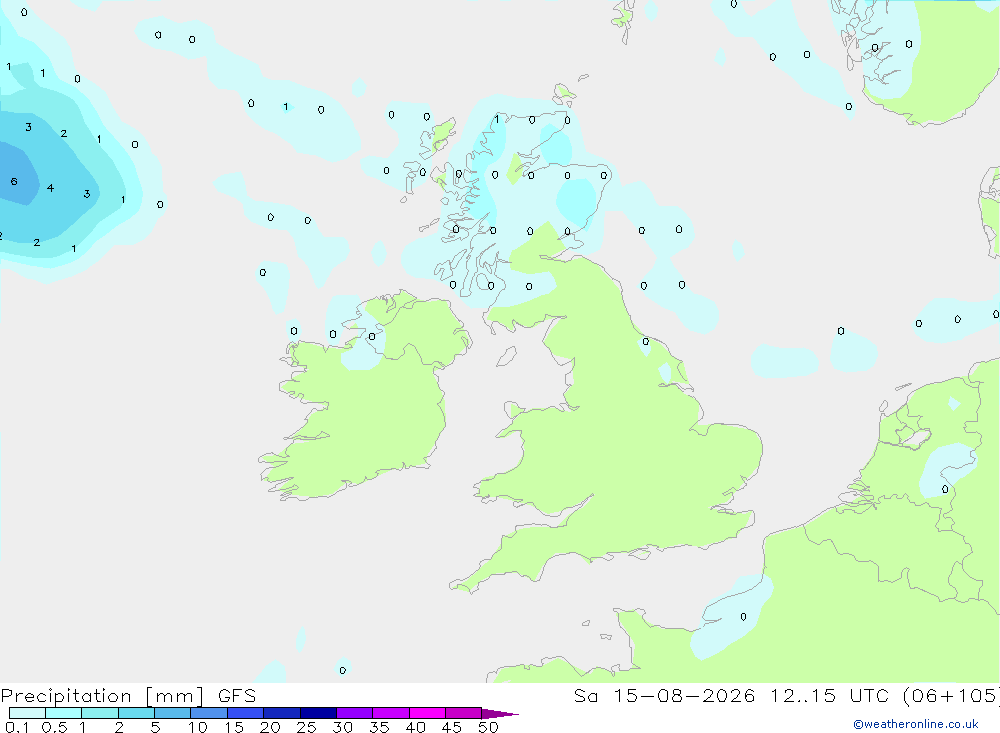Click legend scale label '45'
This screenshot has width=1000, height=733.
click(x=452, y=727)
